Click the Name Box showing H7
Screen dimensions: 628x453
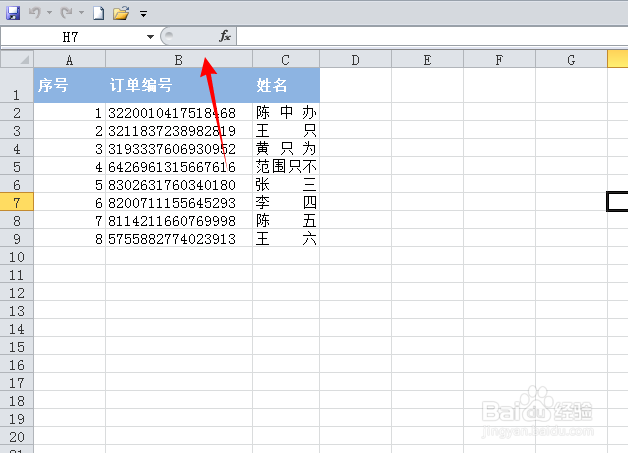[x=72, y=37]
